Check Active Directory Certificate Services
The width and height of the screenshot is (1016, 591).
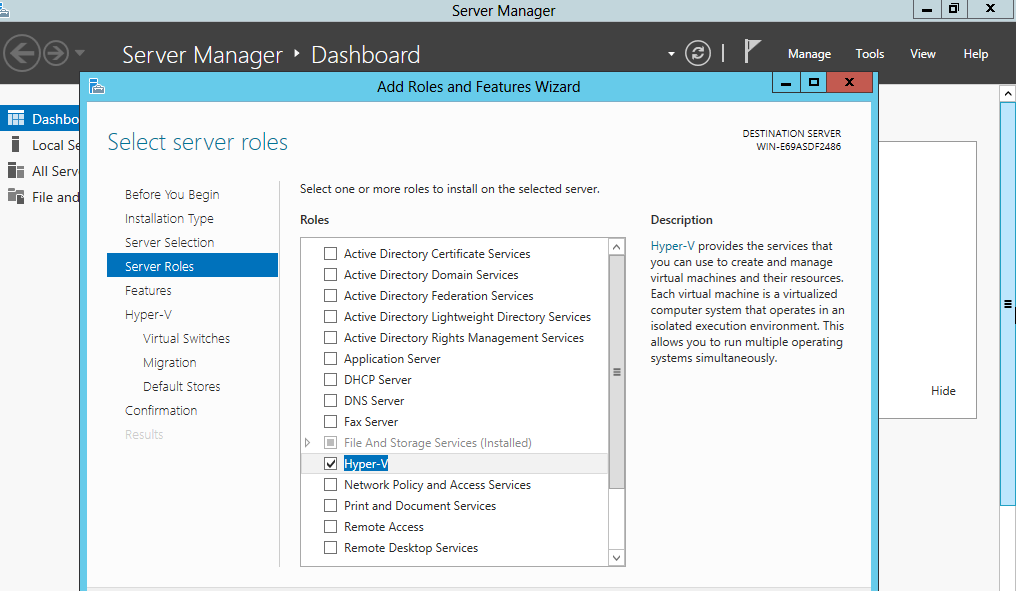[330, 253]
